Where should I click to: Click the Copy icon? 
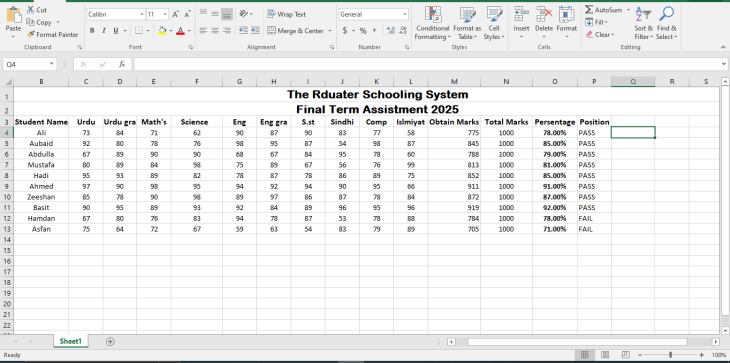(x=31, y=22)
